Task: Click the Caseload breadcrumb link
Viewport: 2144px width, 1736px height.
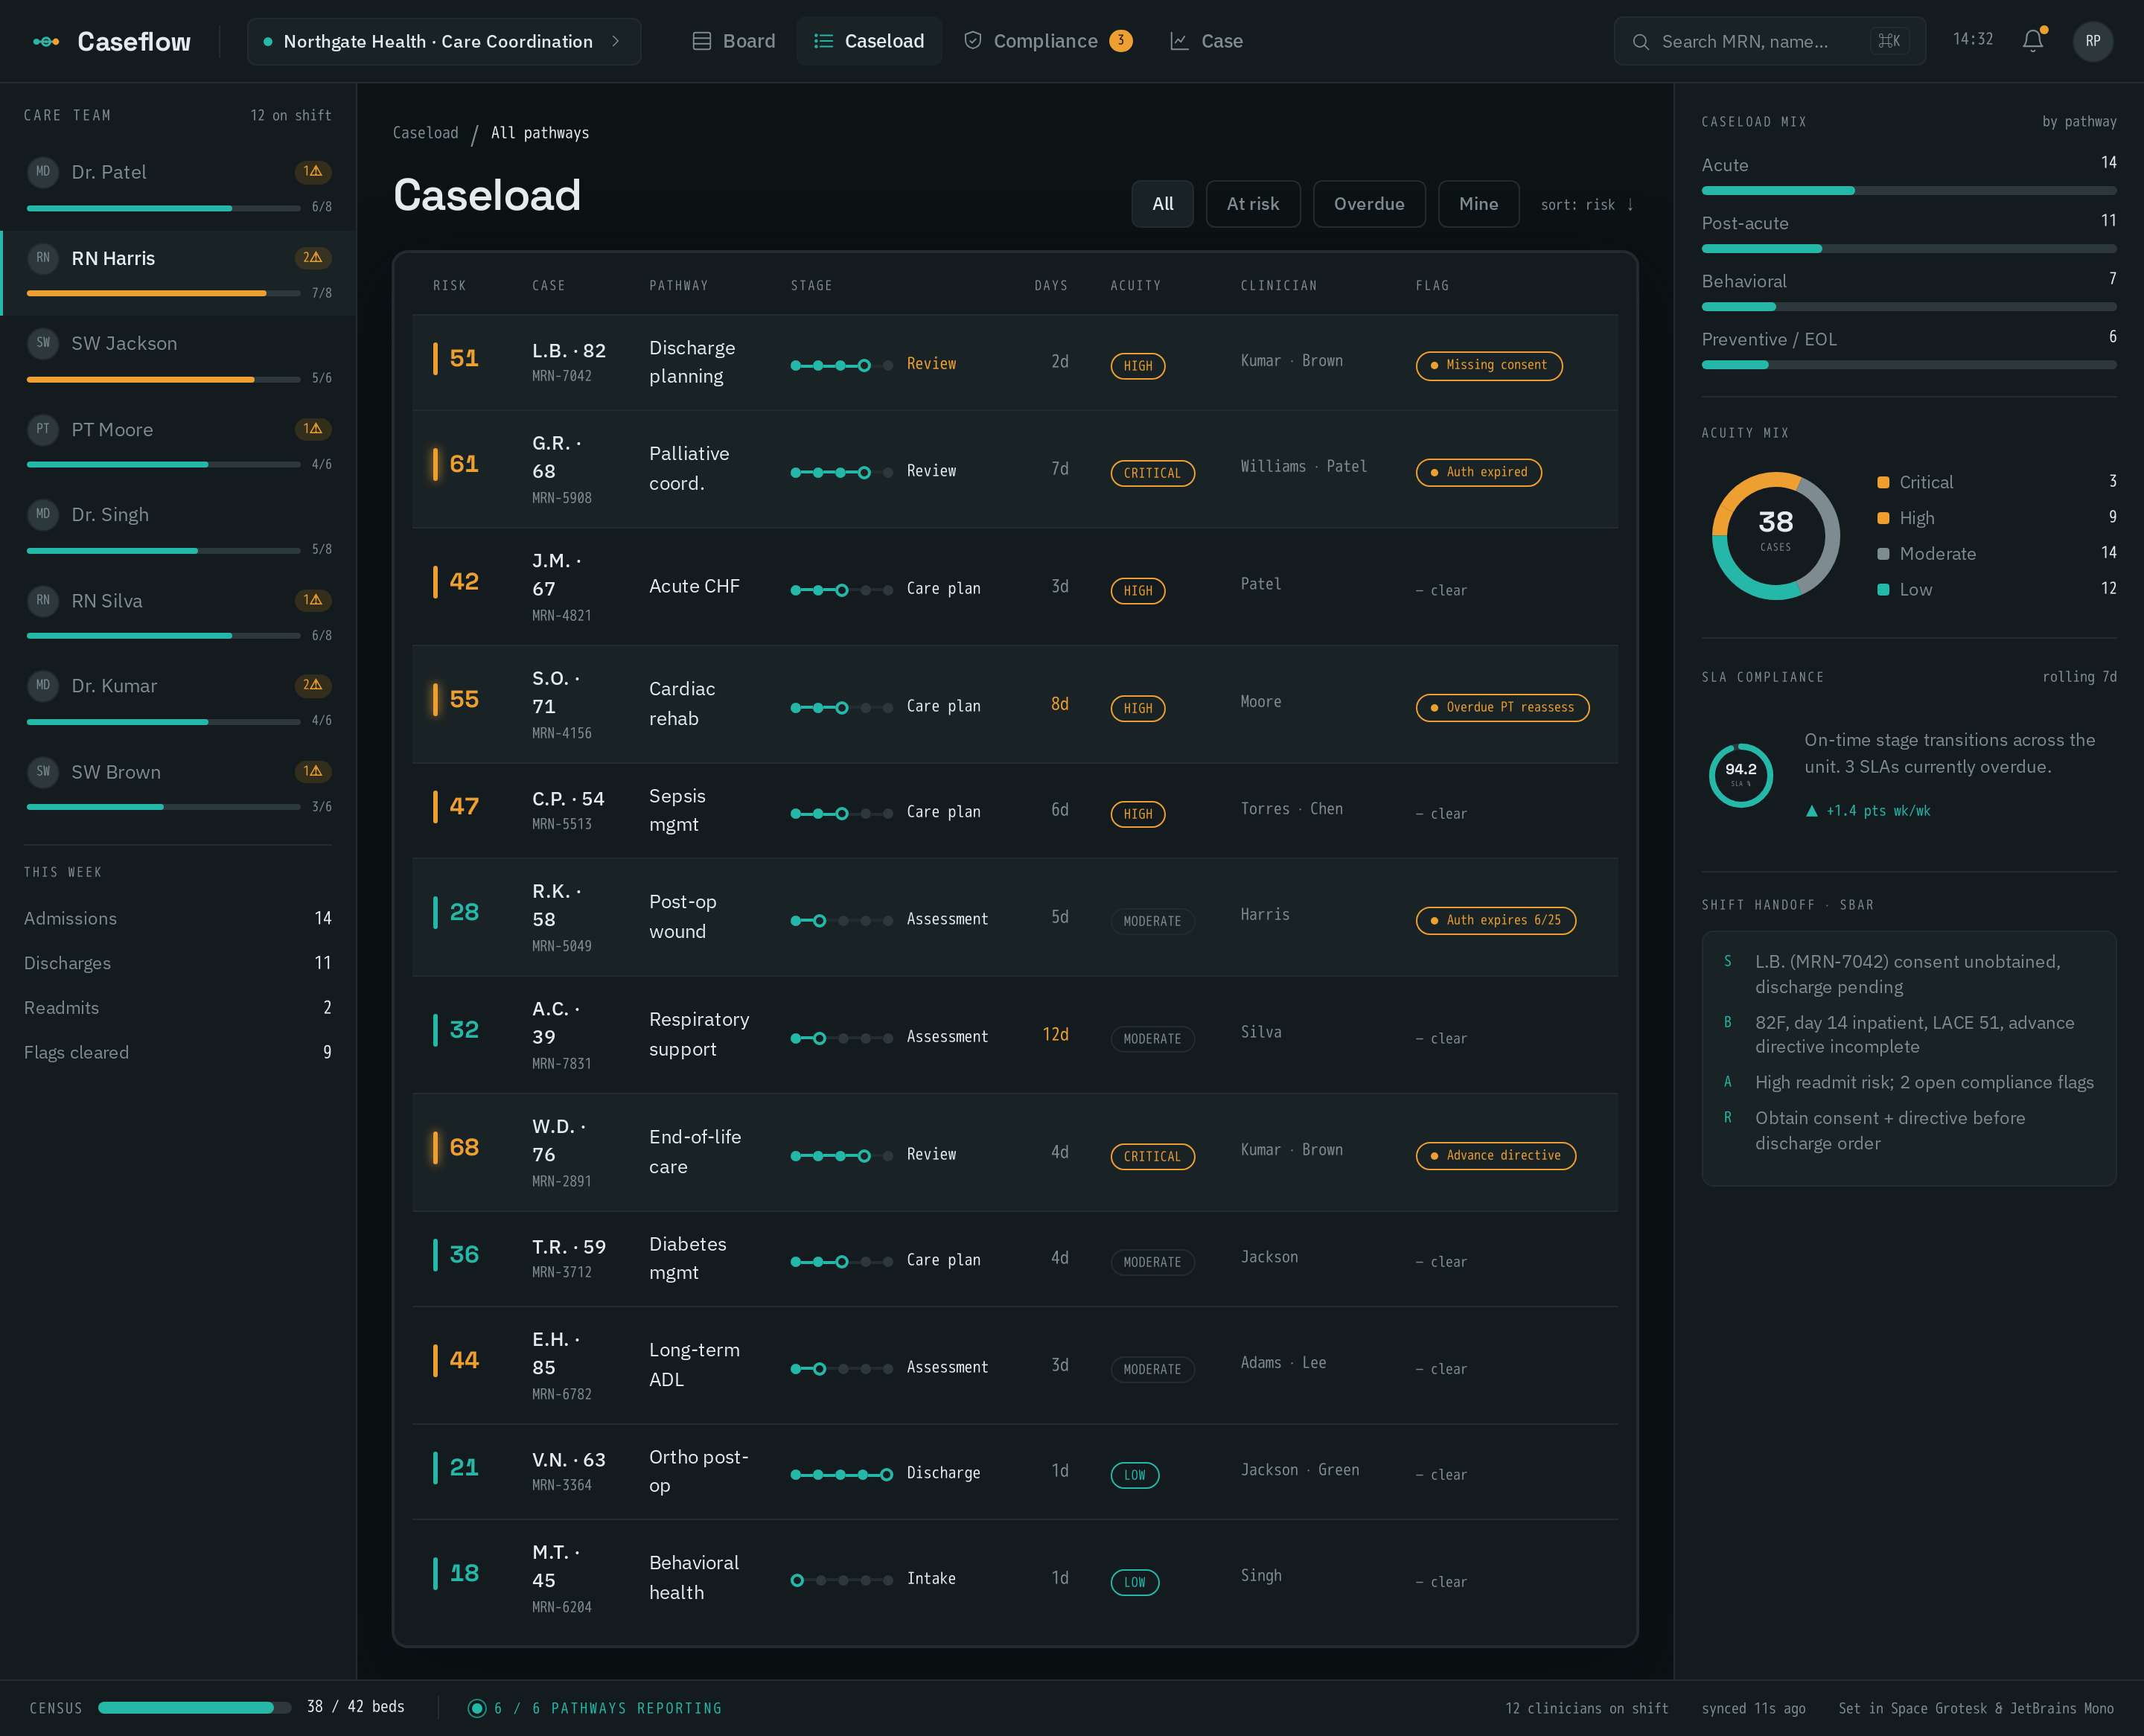Action: [425, 133]
